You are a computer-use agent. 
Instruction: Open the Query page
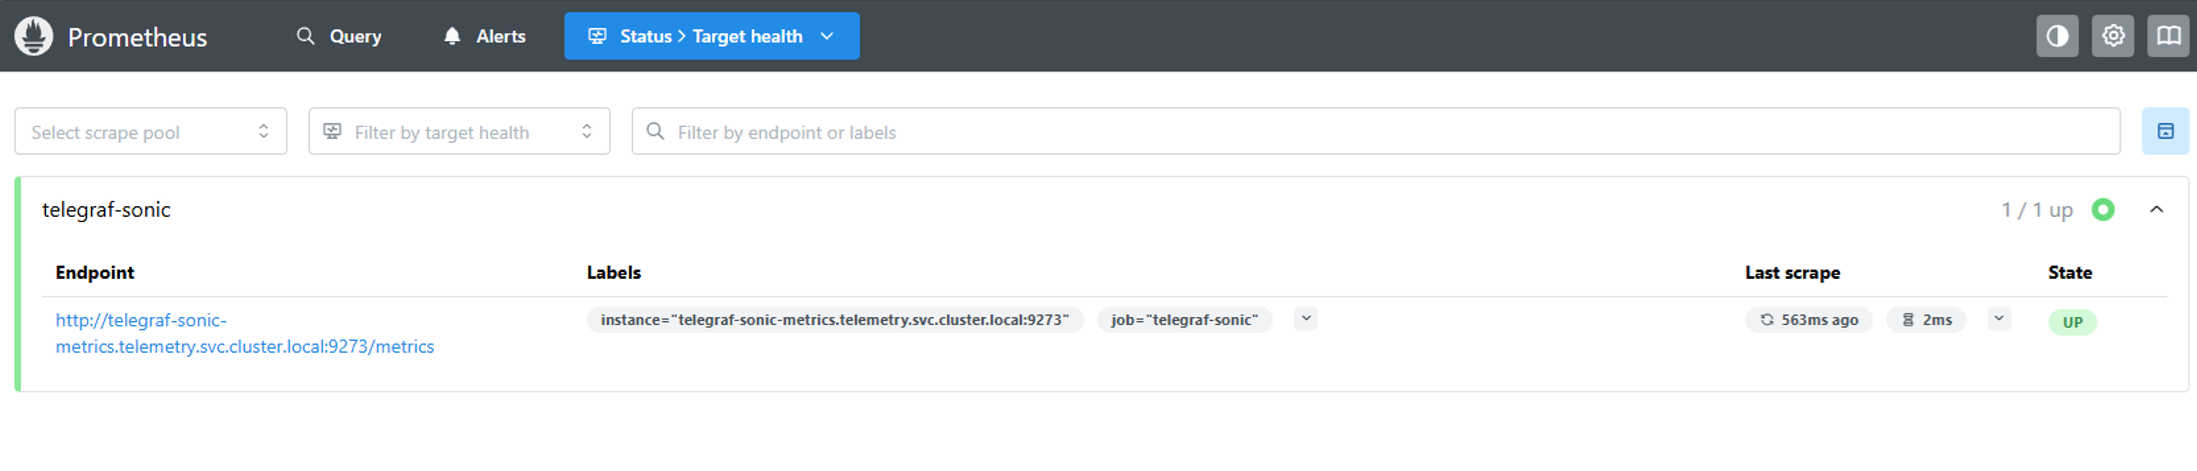(x=339, y=36)
